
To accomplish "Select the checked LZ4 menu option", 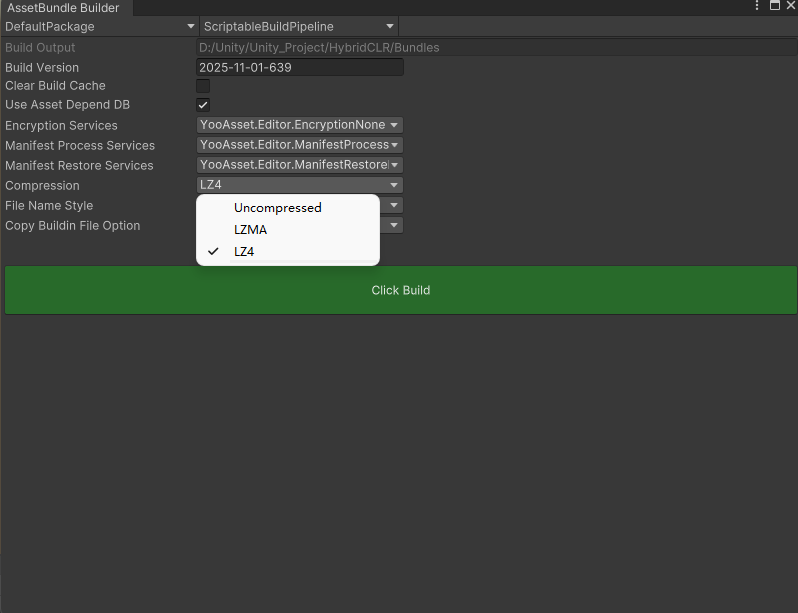I will [x=288, y=252].
